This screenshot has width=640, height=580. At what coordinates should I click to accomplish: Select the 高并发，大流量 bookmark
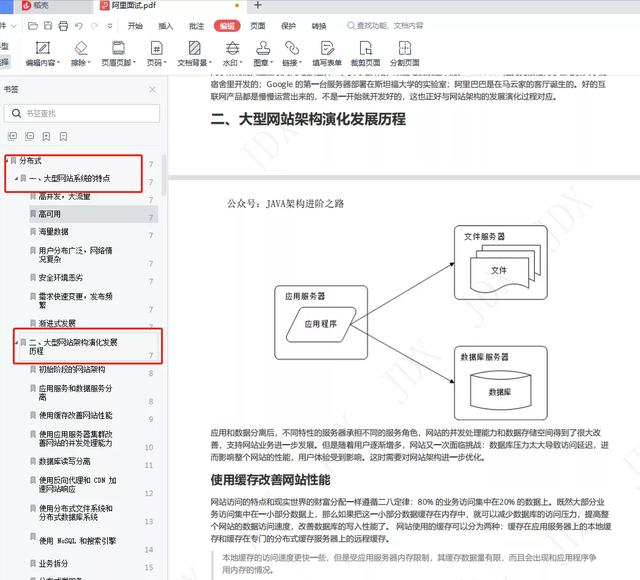[64, 196]
